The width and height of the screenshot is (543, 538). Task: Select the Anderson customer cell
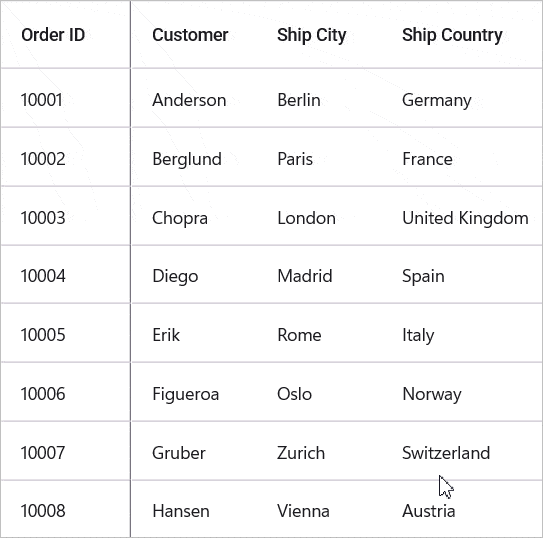click(194, 98)
